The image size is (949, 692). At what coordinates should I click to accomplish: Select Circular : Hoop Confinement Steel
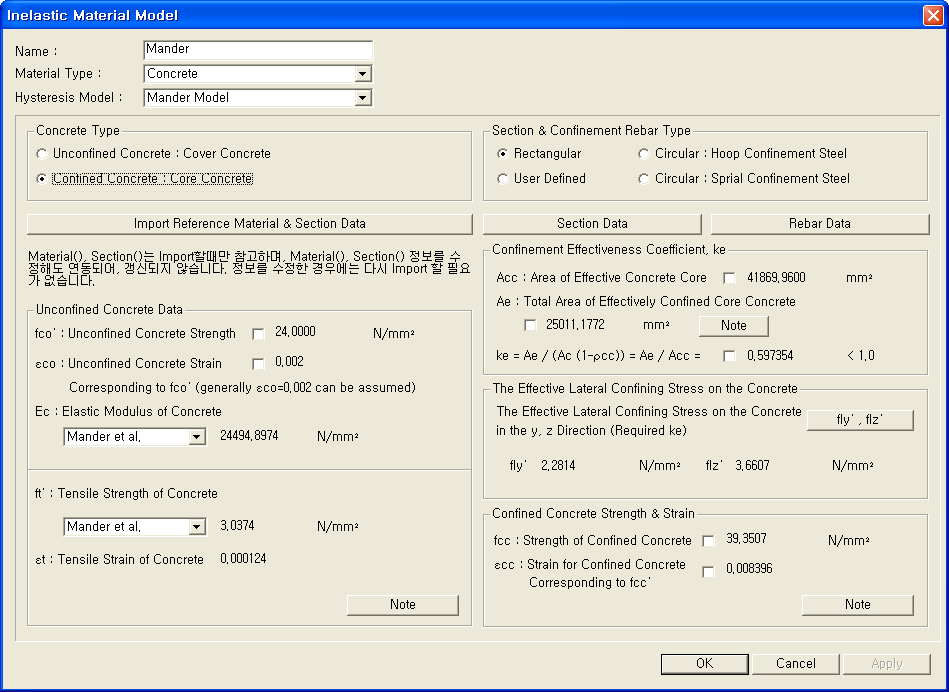click(x=644, y=154)
